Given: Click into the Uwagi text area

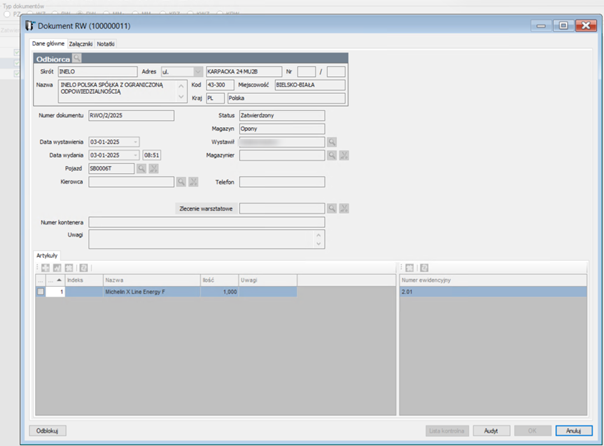Looking at the screenshot, I should [200, 238].
